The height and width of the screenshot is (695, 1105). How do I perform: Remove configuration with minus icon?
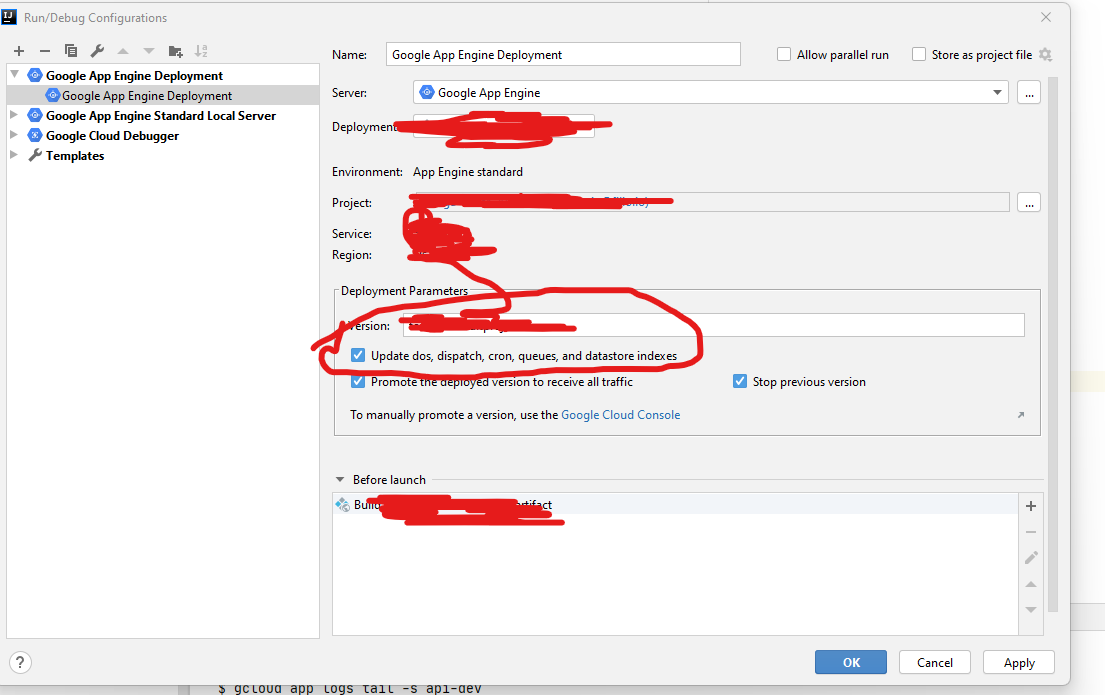45,51
